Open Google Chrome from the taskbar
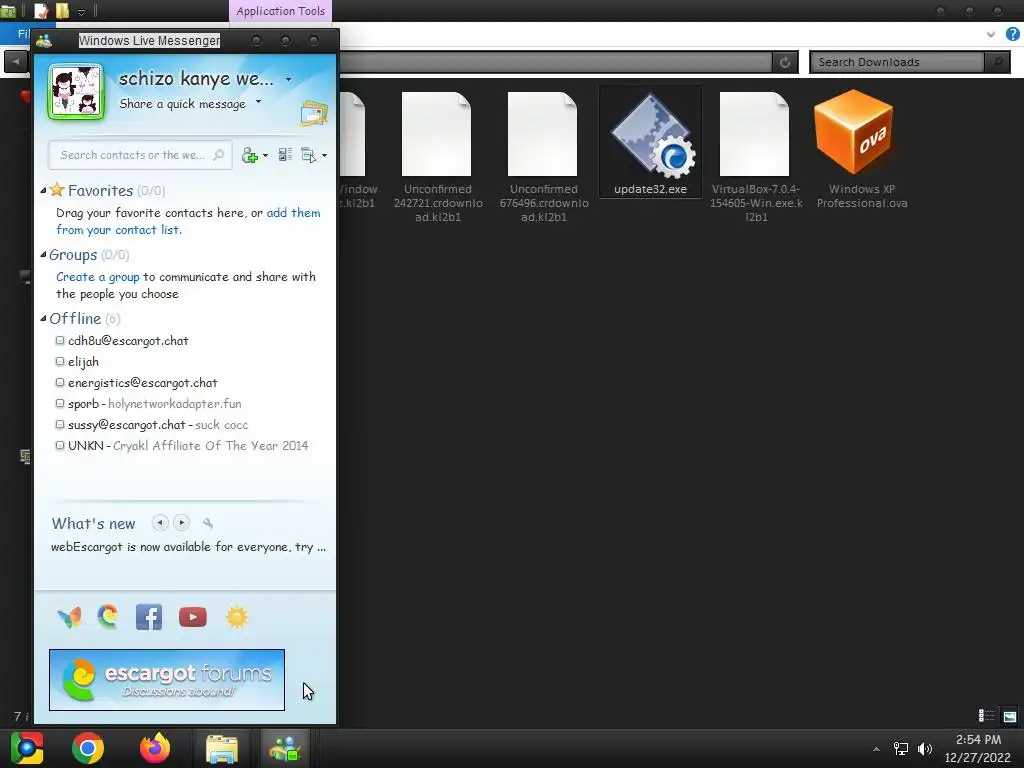The image size is (1024, 768). (x=88, y=748)
